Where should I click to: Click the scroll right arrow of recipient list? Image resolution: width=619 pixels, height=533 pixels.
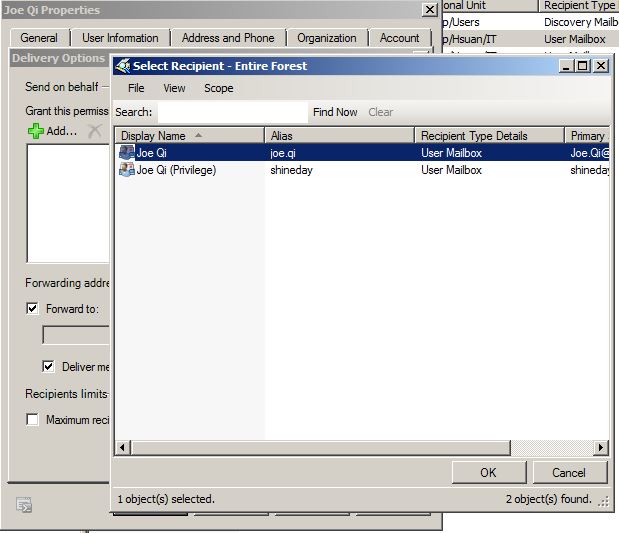[600, 448]
